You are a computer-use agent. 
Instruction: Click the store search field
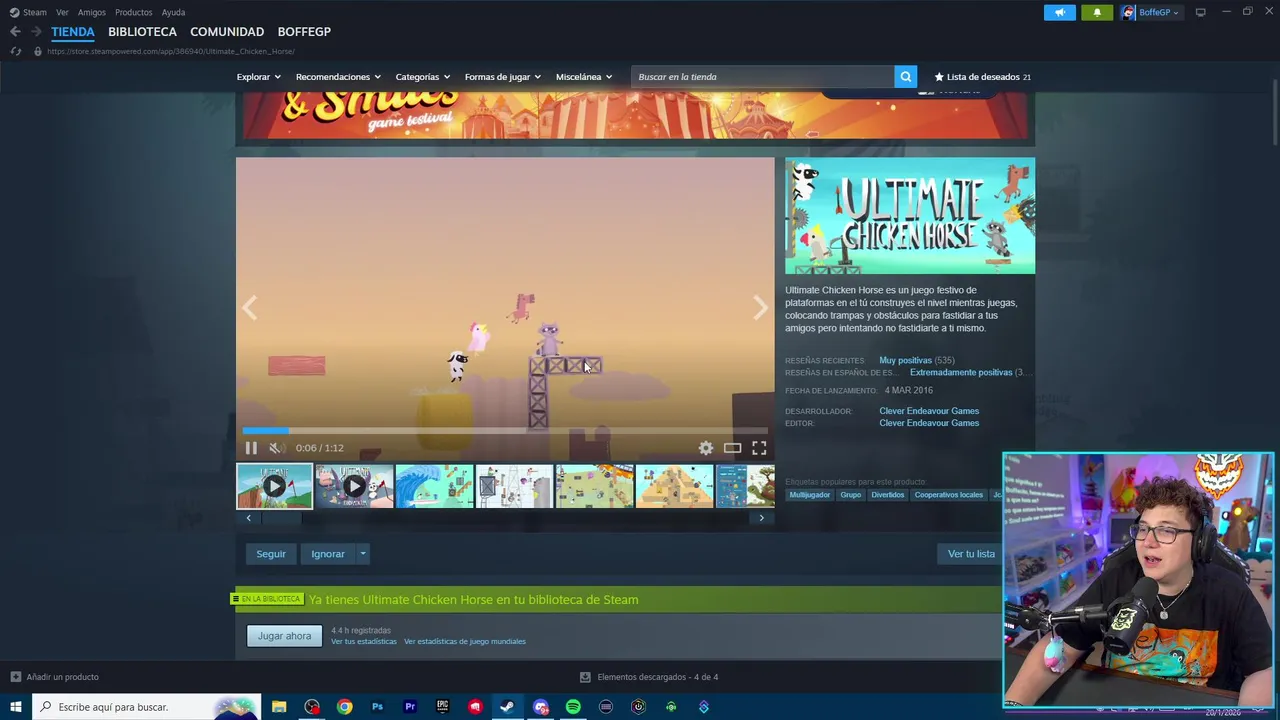763,77
